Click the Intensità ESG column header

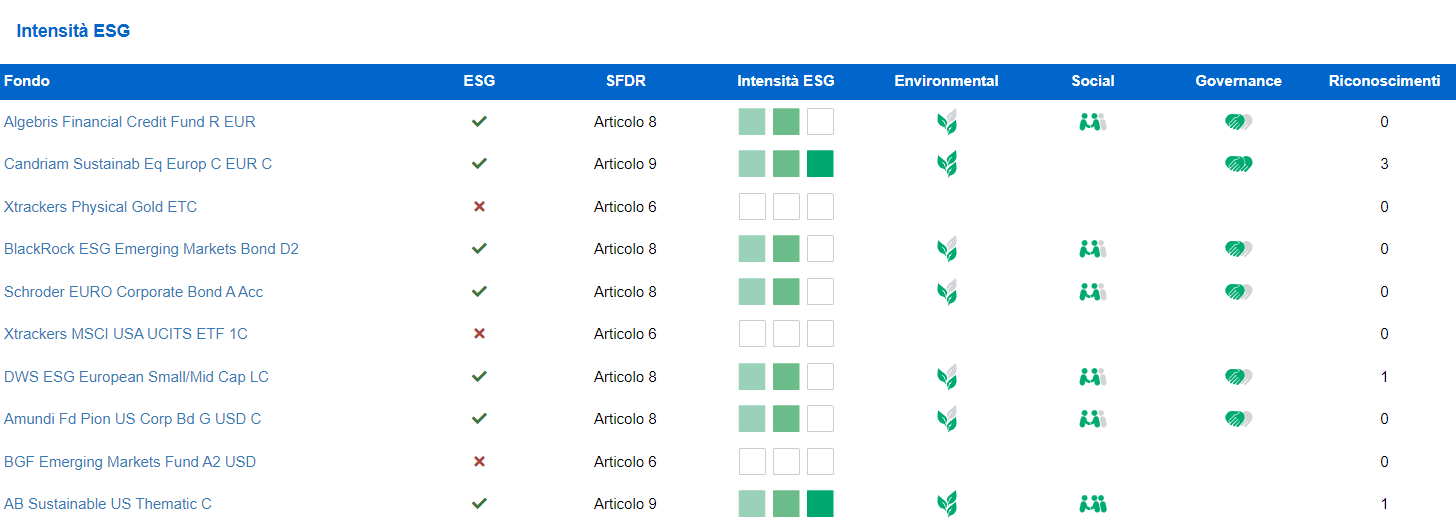(x=786, y=81)
